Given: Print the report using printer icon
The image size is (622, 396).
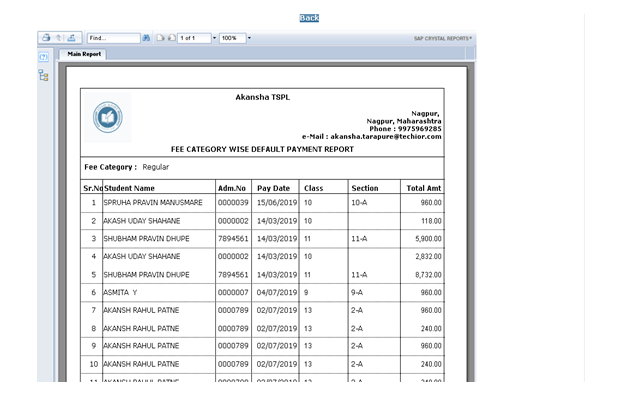Looking at the screenshot, I should tap(46, 38).
